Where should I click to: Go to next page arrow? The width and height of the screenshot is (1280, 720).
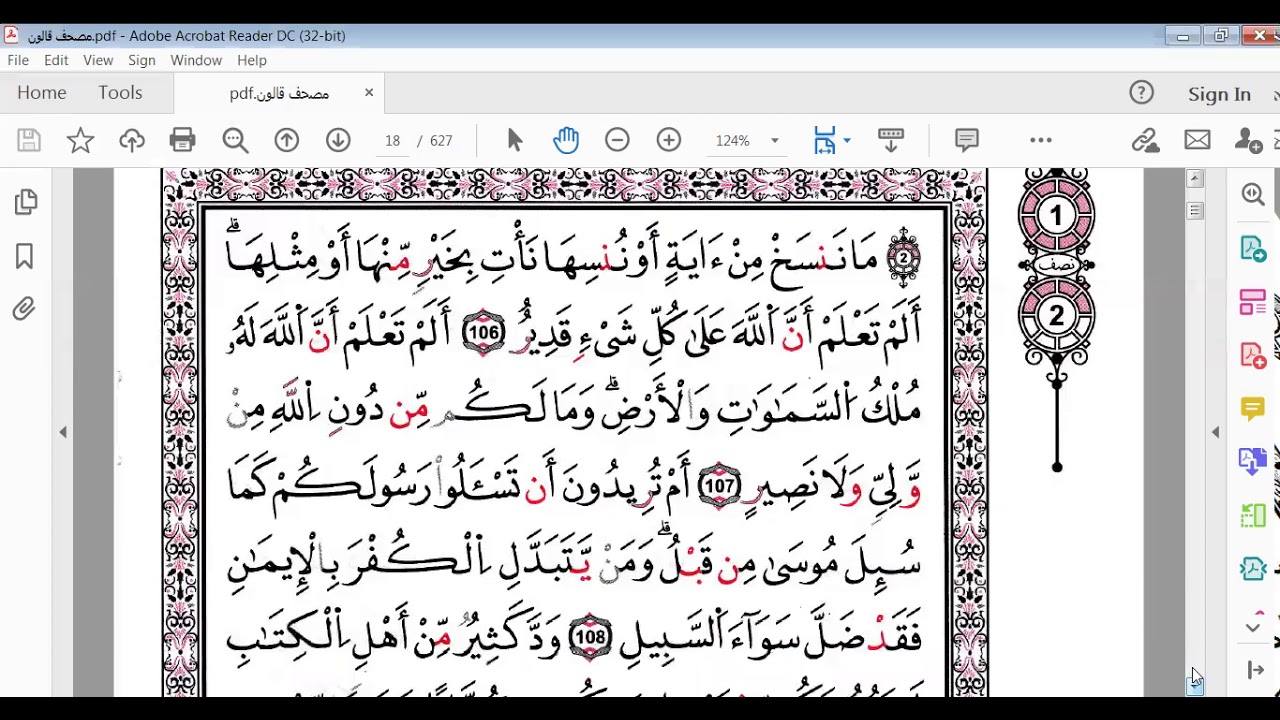(x=338, y=141)
